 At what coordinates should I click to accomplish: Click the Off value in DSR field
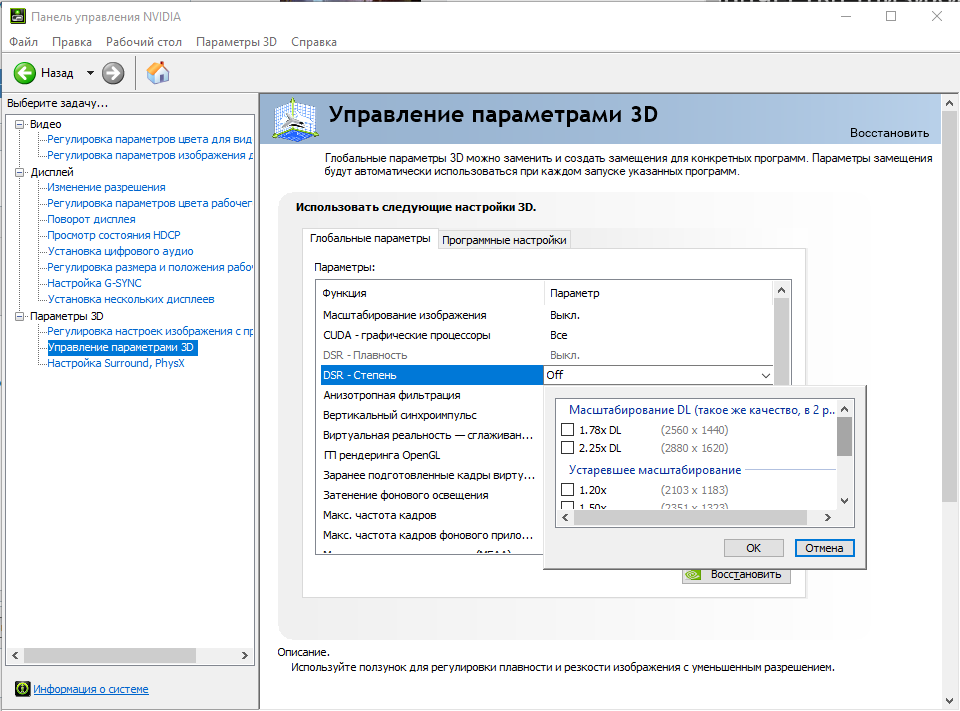pos(555,375)
